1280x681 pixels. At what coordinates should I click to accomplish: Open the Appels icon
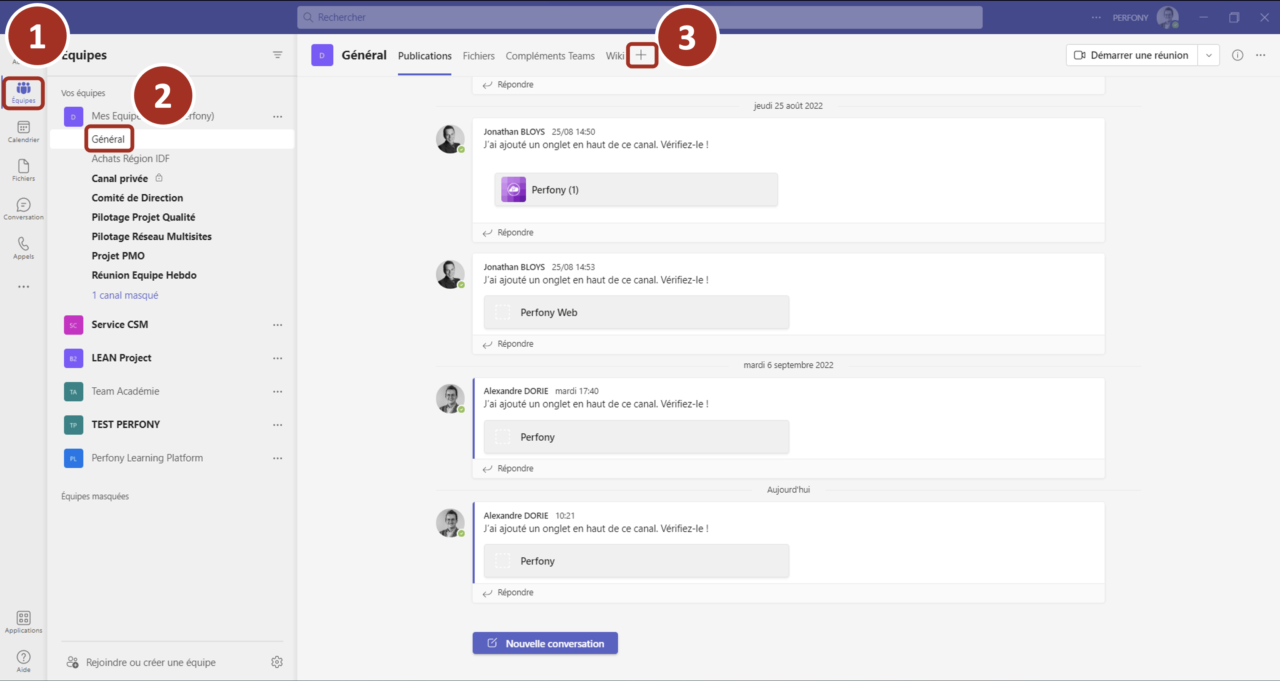tap(22, 247)
